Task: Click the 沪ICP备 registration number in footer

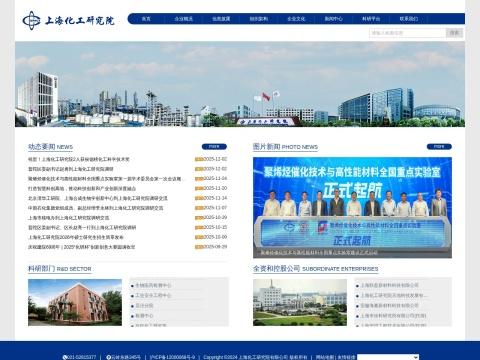Action: 172,357
